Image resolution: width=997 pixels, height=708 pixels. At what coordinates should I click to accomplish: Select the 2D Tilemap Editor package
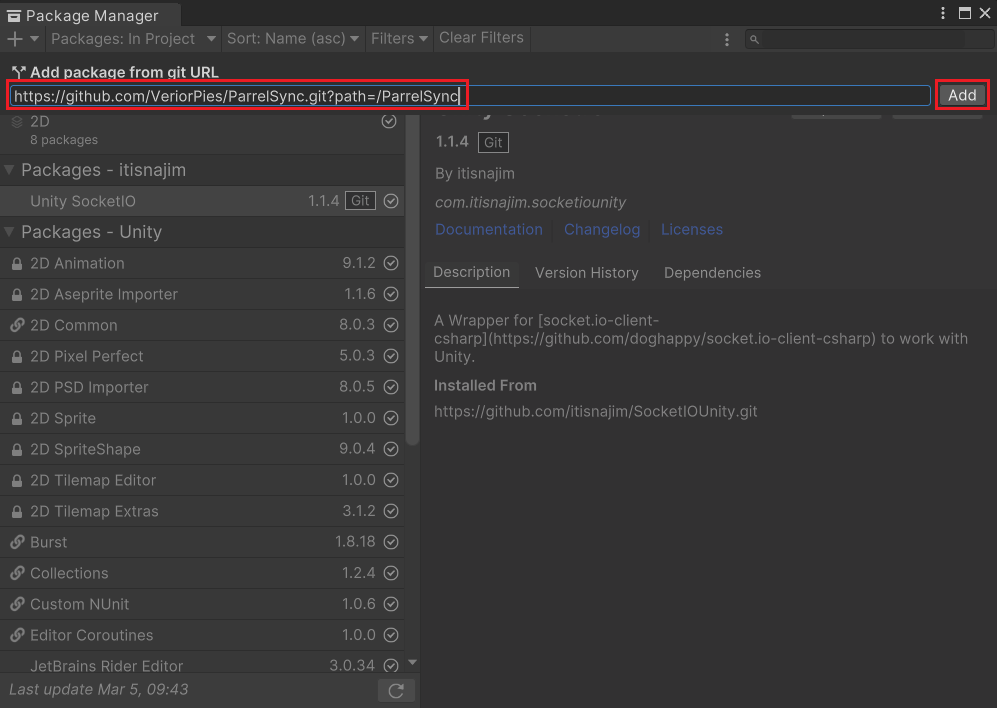[x=202, y=480]
